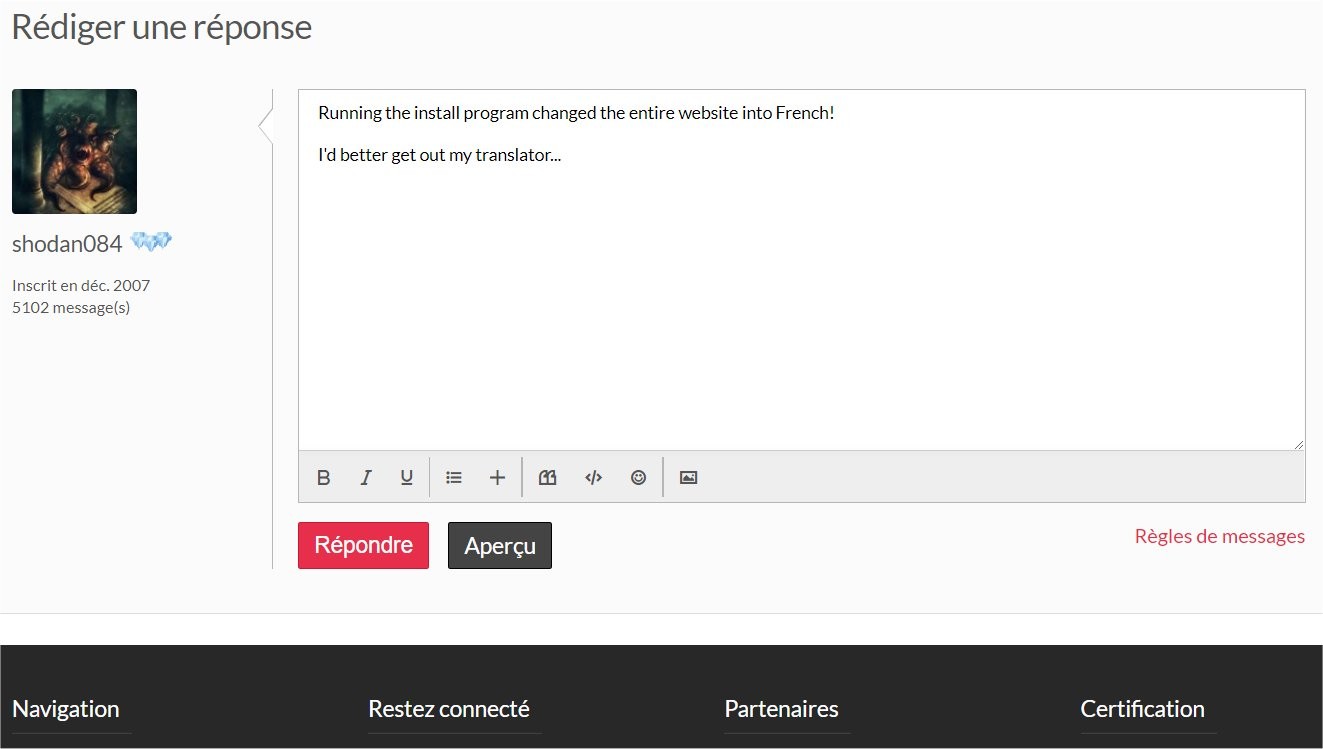
Task: Insert an image using the picture icon
Action: point(688,478)
